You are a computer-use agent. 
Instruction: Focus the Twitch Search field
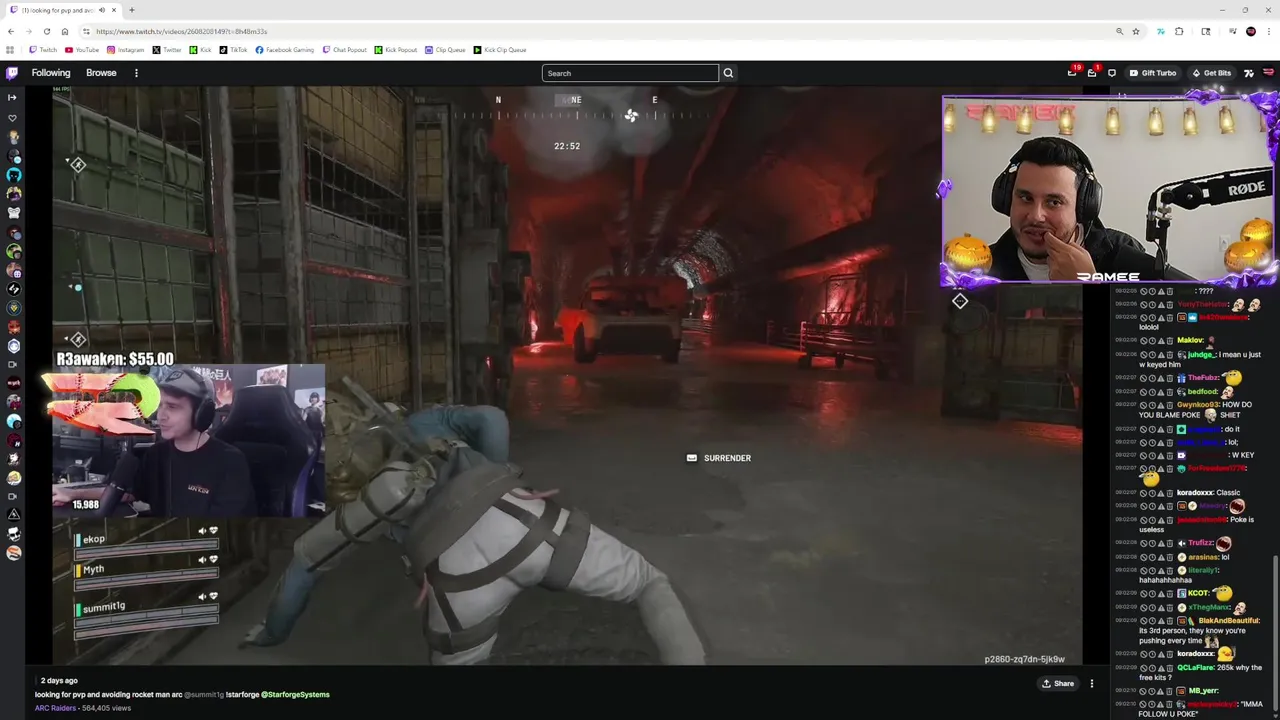[x=630, y=73]
